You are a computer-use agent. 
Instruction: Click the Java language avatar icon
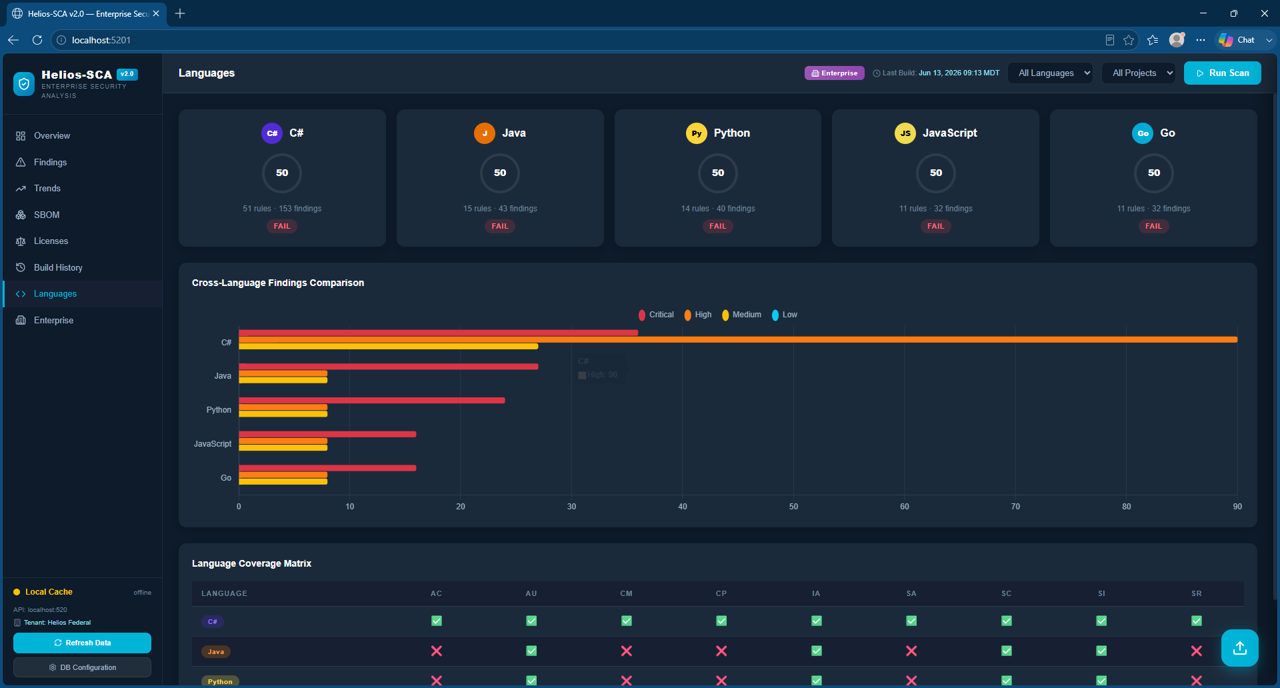(x=485, y=133)
